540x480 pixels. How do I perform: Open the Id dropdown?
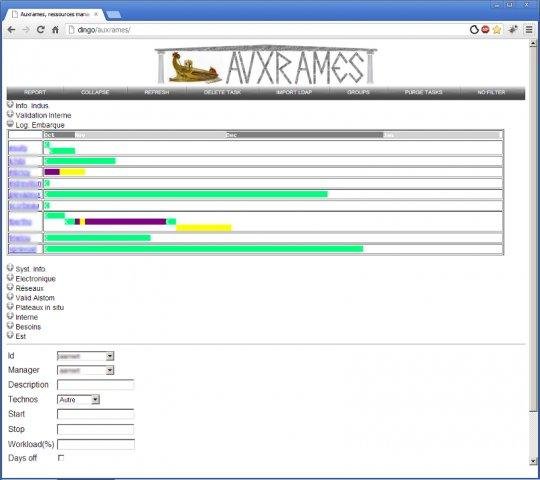85,356
